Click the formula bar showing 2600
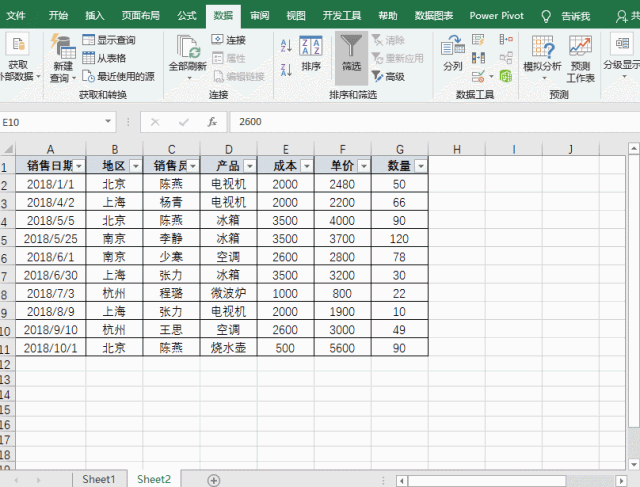 (x=434, y=122)
